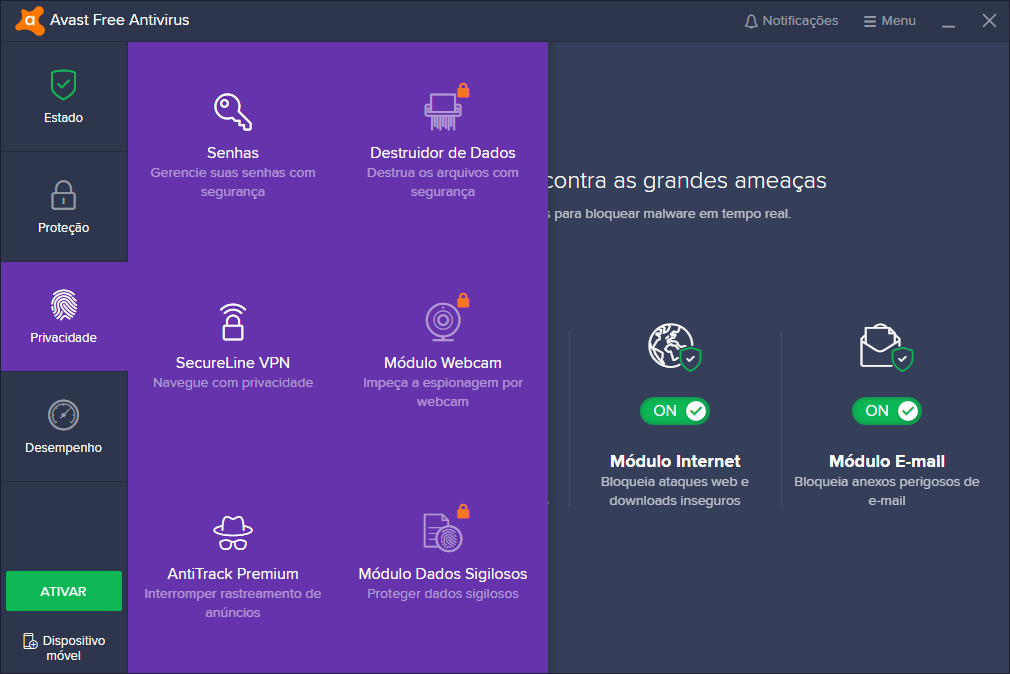Screen dimensions: 1010x674
Task: Click 'para bloquear malware em tempo real' text
Action: pyautogui.click(x=672, y=214)
